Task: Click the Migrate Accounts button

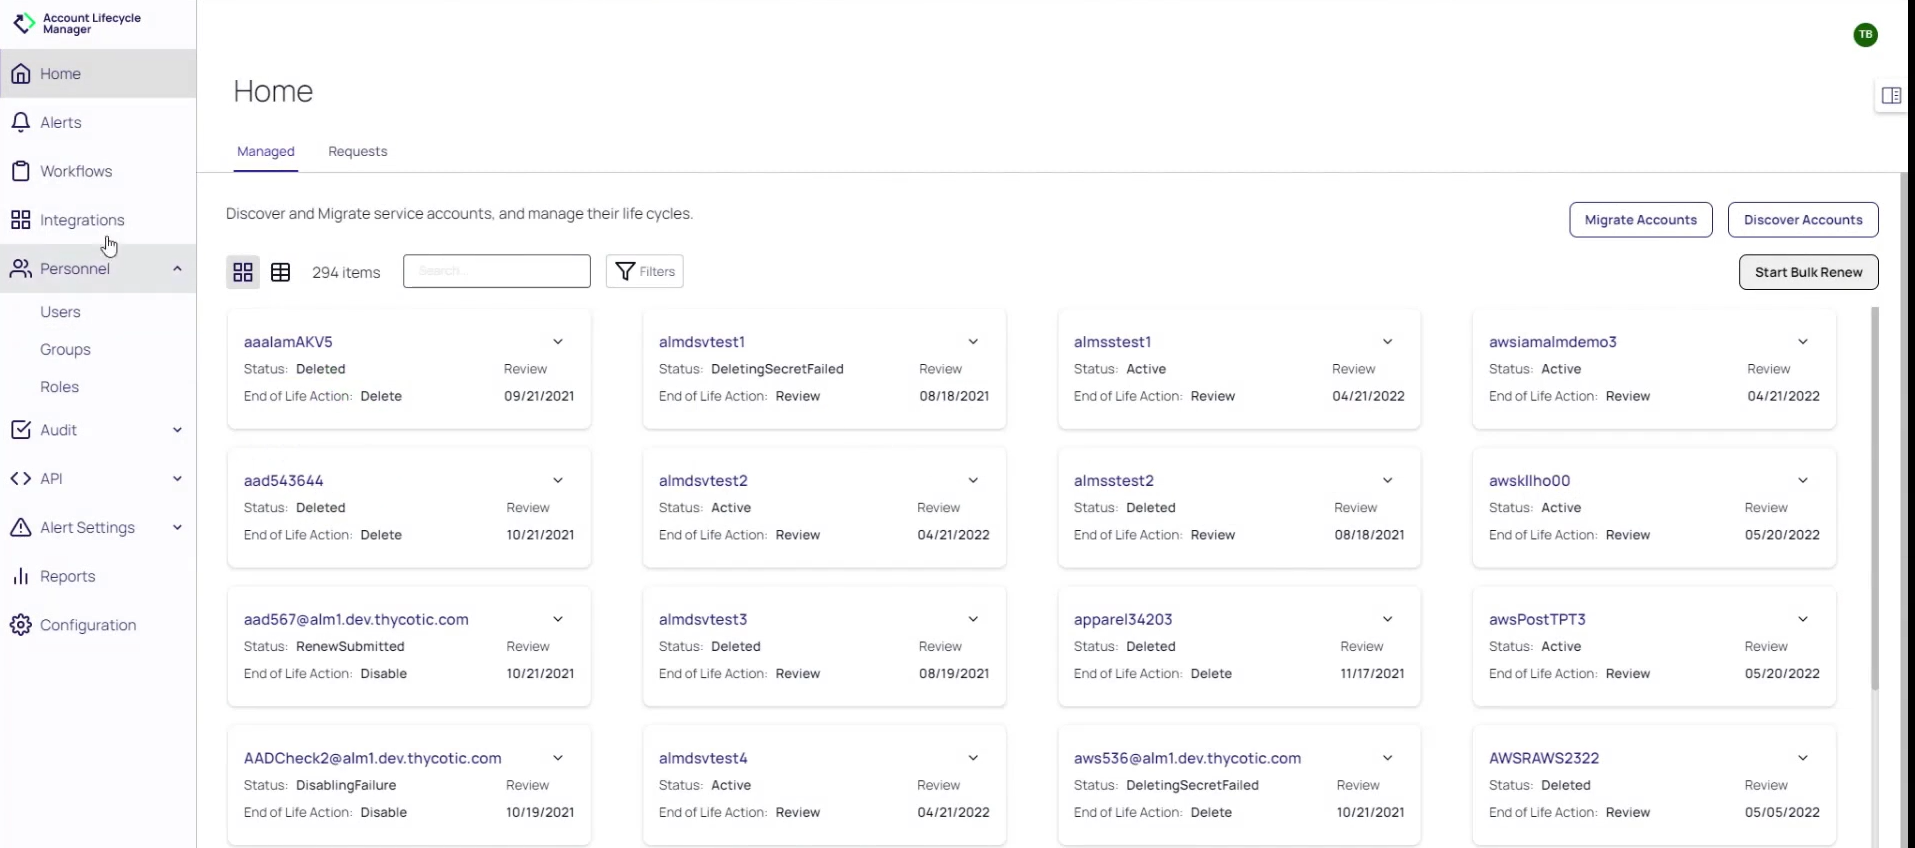Action: (x=1640, y=220)
